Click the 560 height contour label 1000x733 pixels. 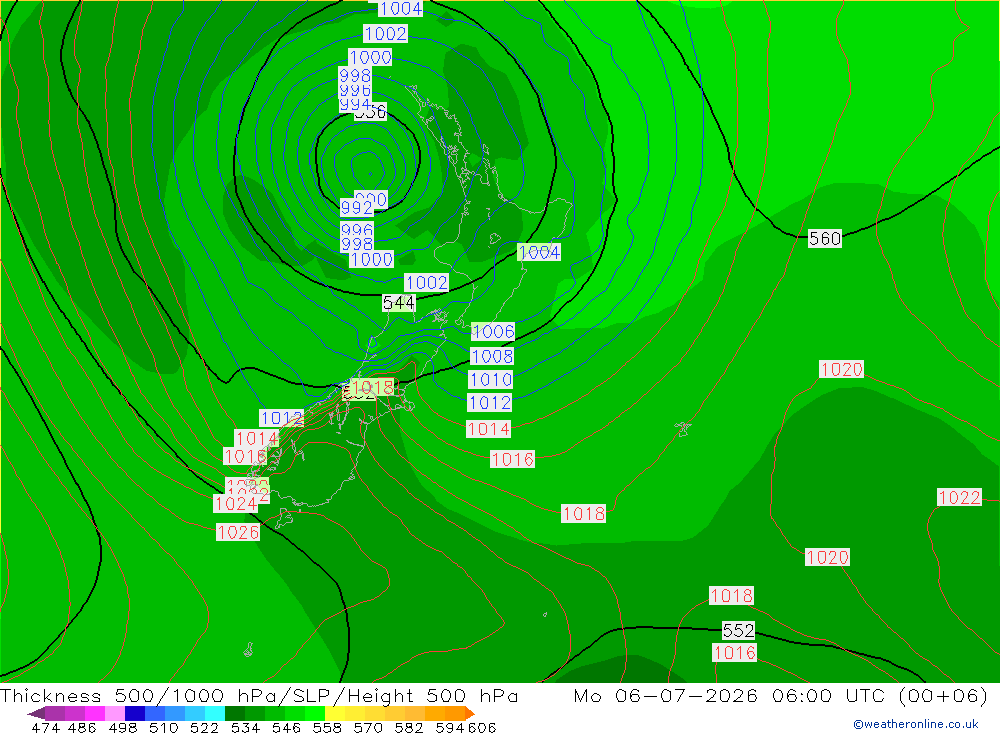pos(825,239)
